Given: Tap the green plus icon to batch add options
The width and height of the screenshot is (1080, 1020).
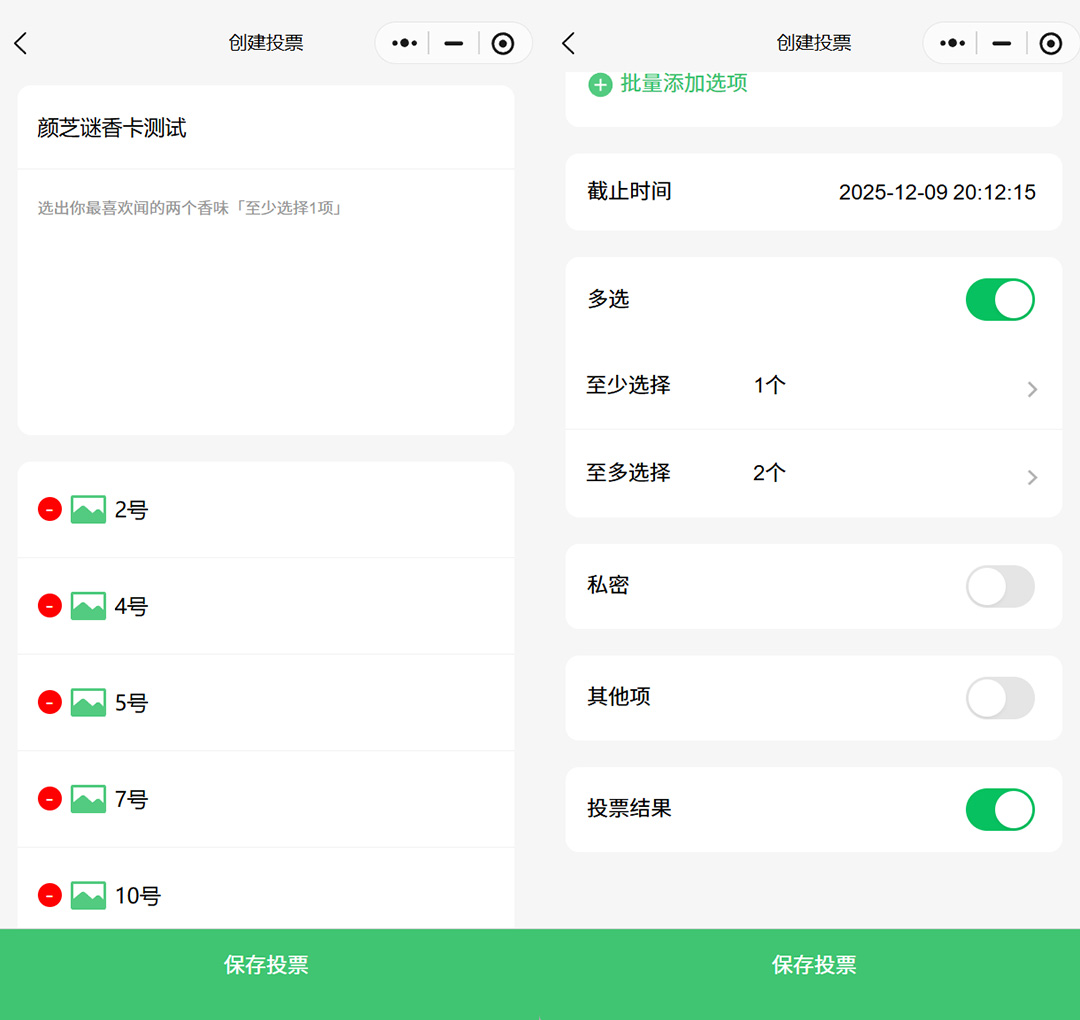Looking at the screenshot, I should pyautogui.click(x=599, y=85).
